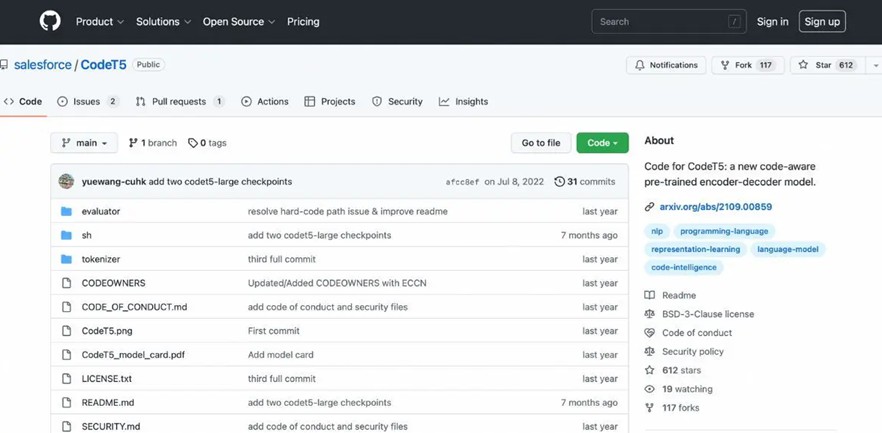882x433 pixels.
Task: Click the LICENSE.txt file icon
Action: (66, 378)
